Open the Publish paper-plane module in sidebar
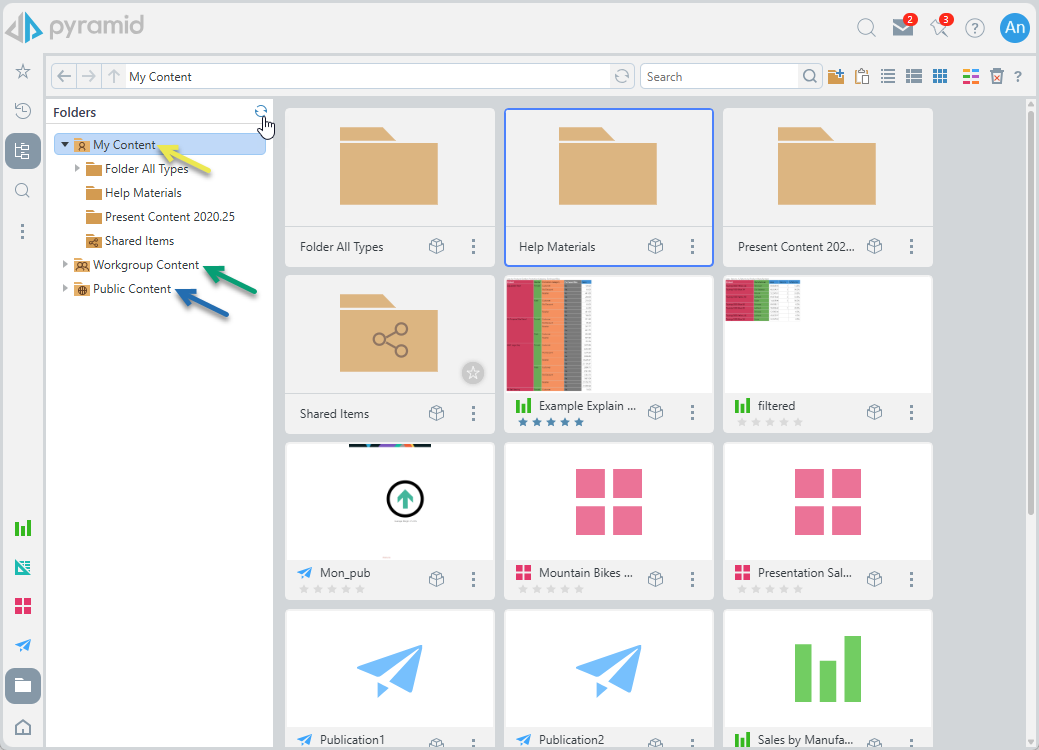The image size is (1039, 750). click(x=23, y=645)
